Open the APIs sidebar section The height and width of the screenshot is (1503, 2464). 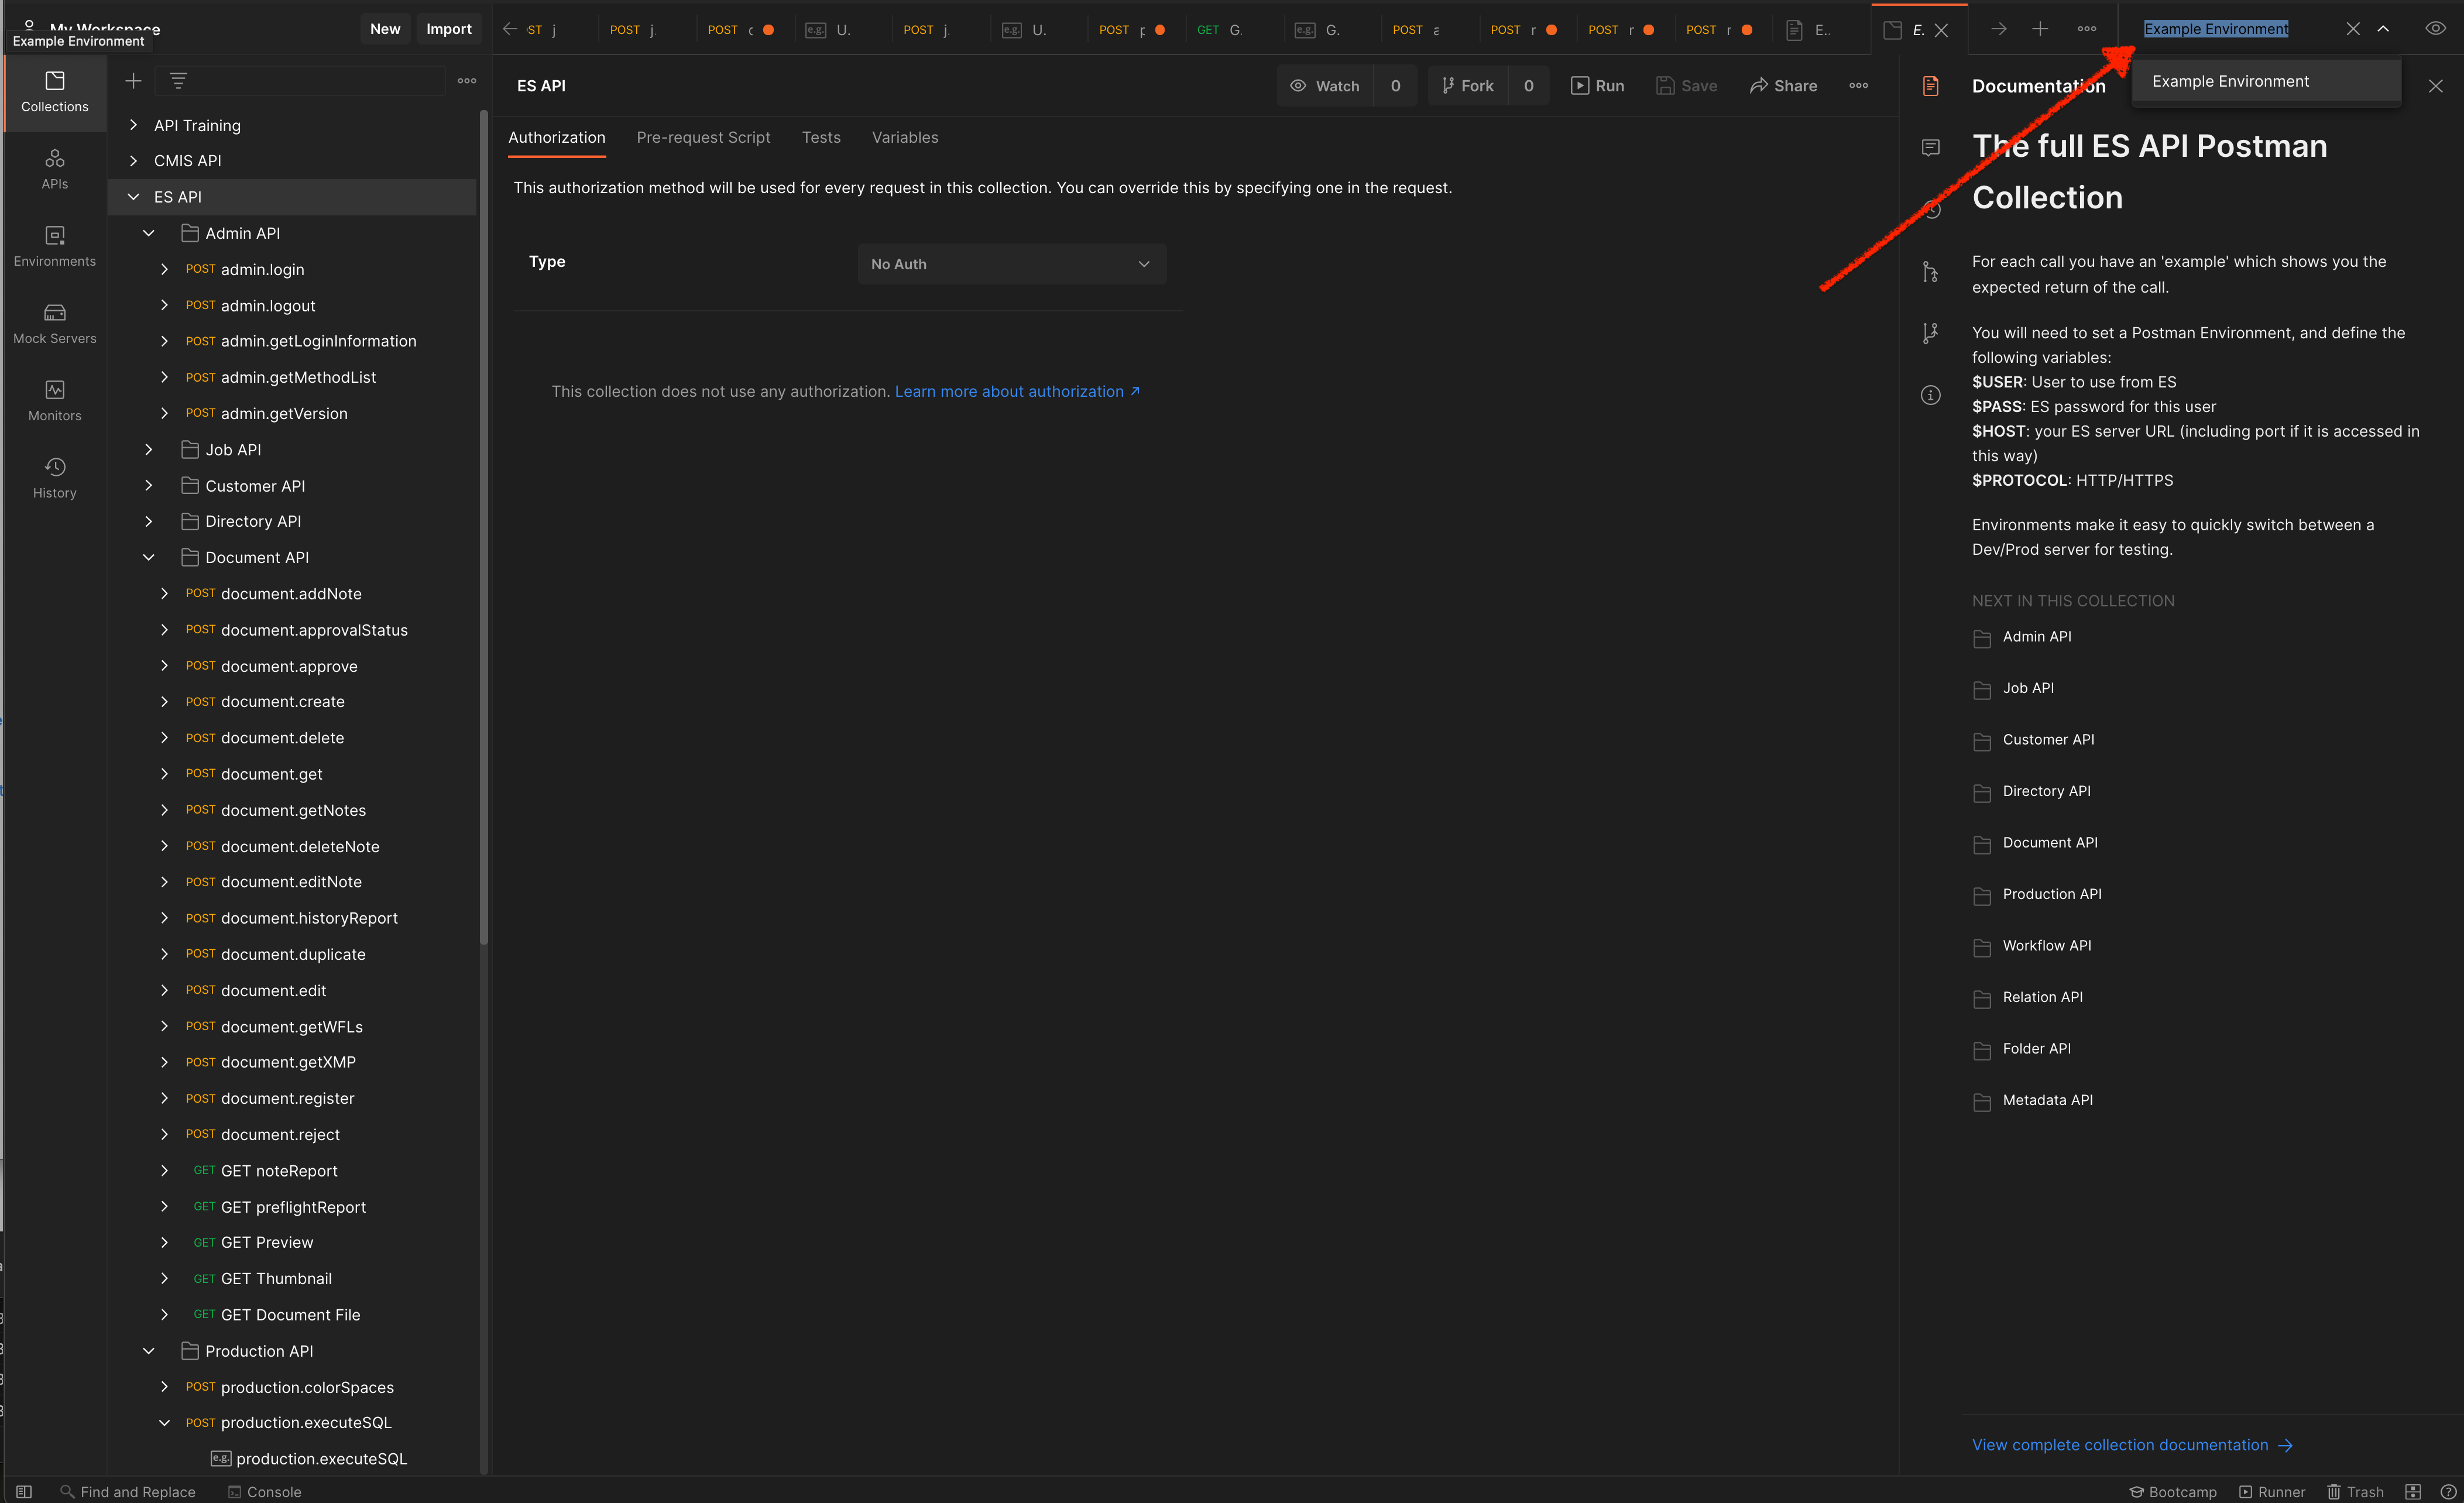(54, 169)
